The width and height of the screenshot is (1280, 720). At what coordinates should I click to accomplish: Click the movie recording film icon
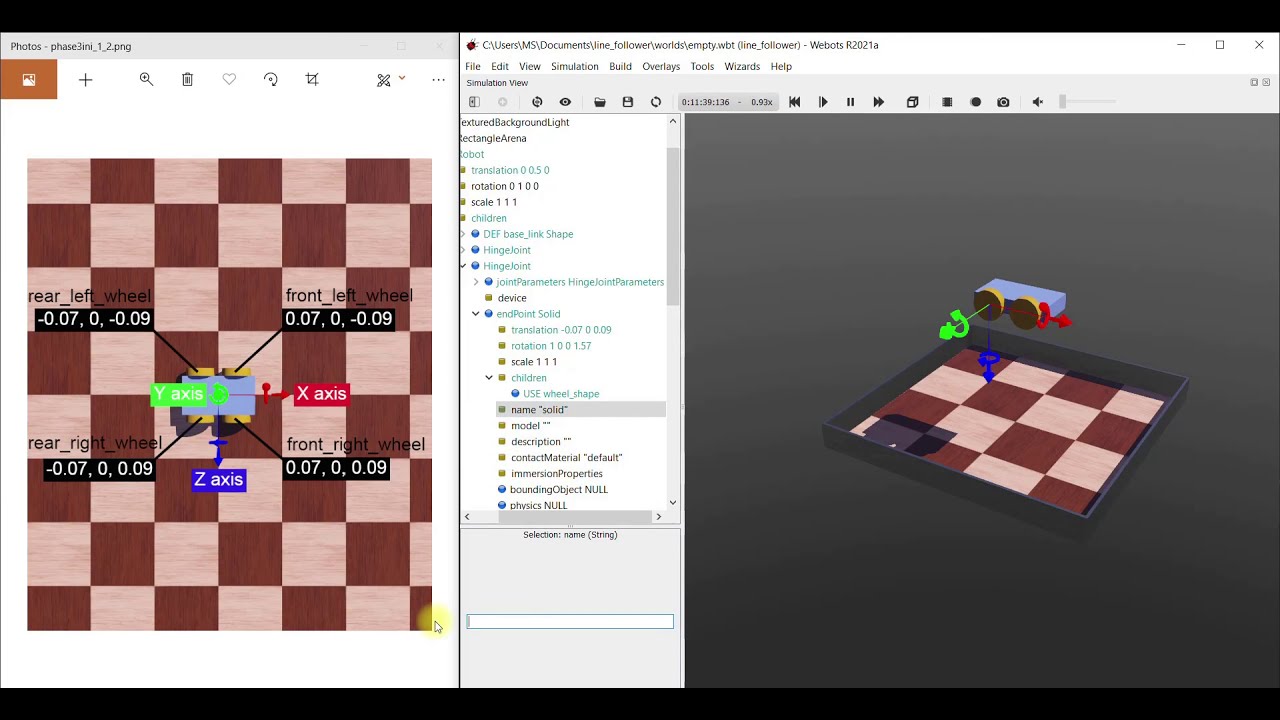[x=947, y=102]
